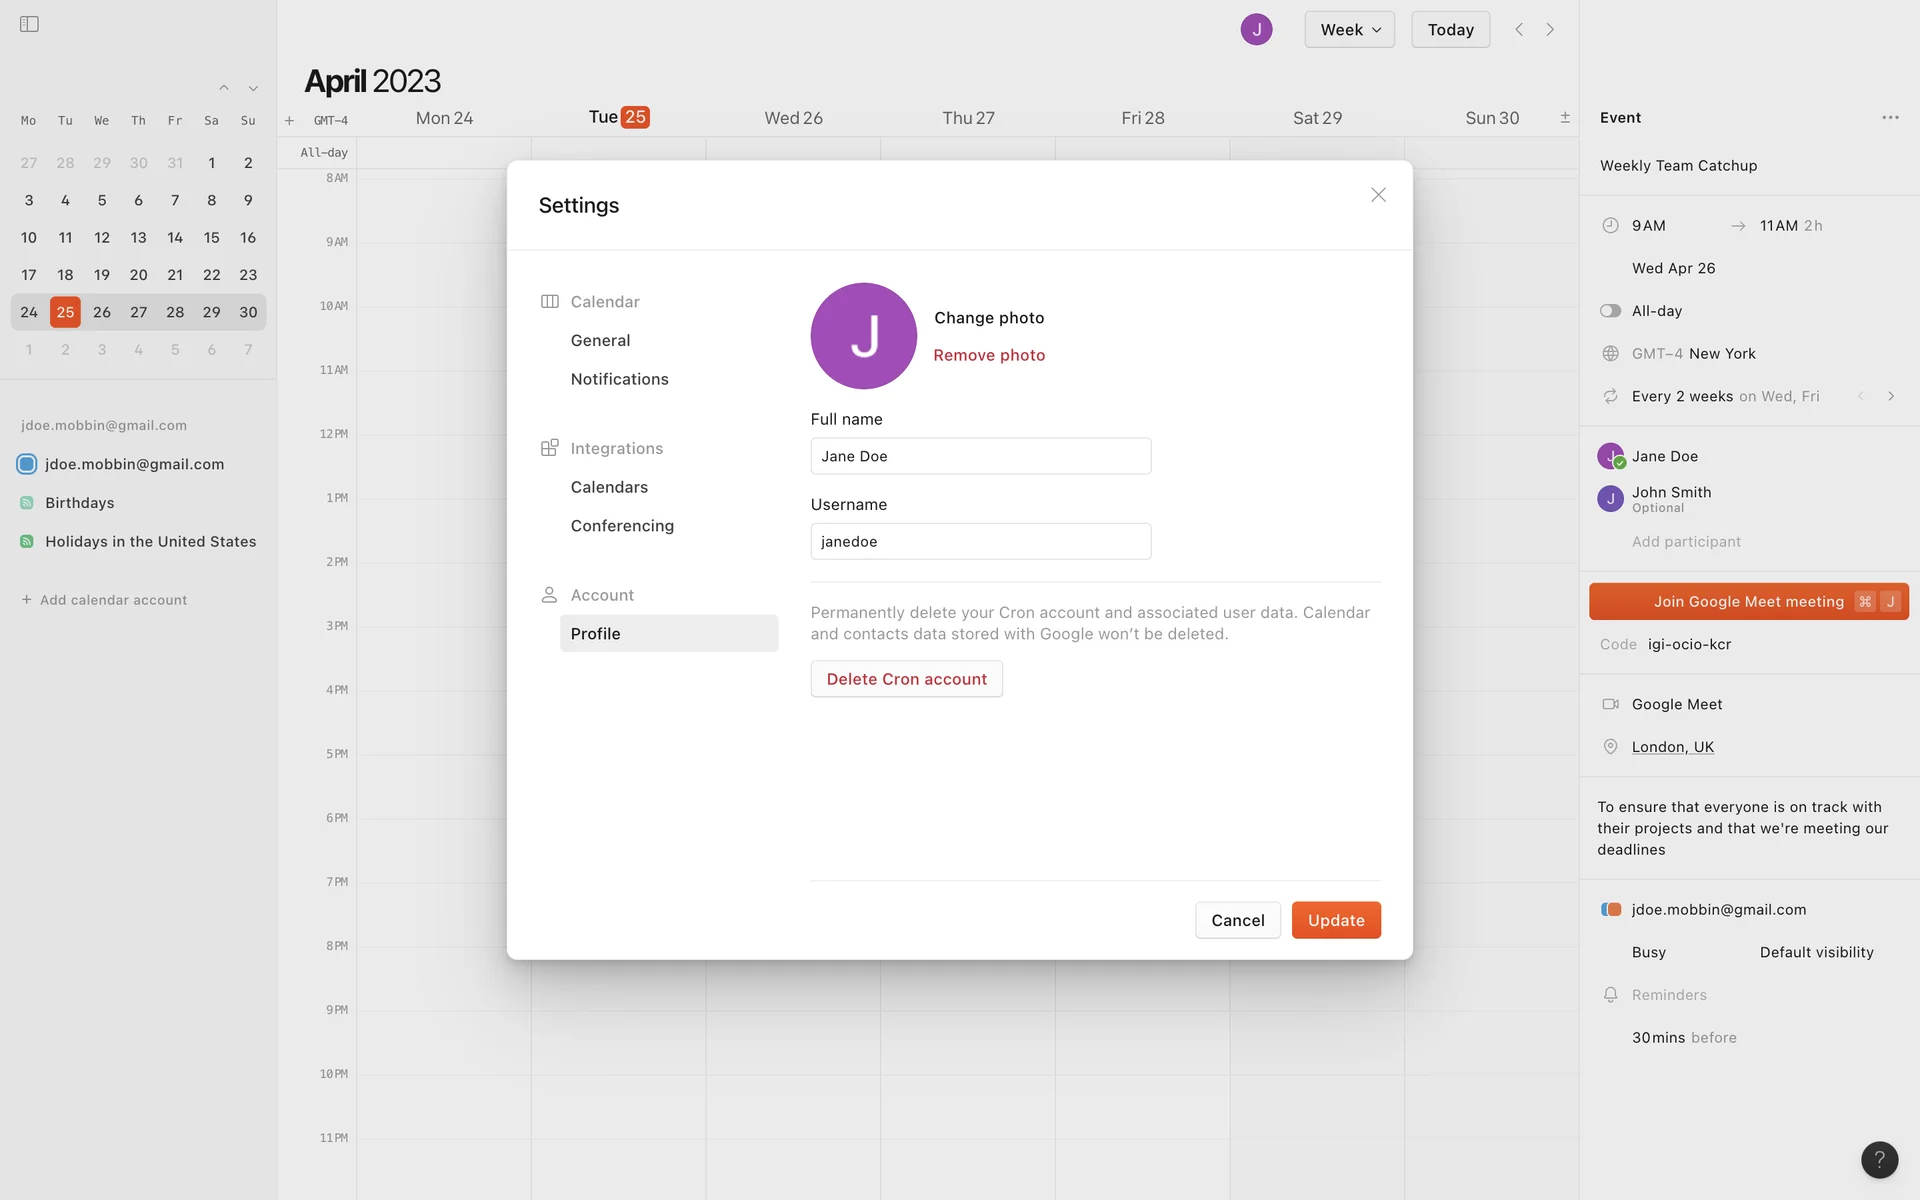Toggle the All-day switch
Screen dimensions: 1920x1200
(1610, 311)
